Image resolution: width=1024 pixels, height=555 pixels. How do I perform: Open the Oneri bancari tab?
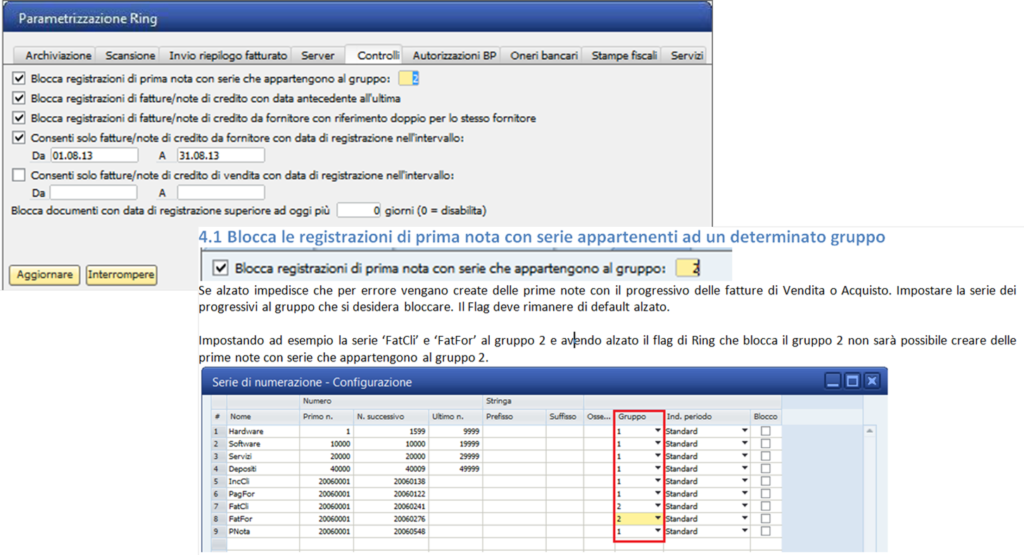[x=543, y=56]
